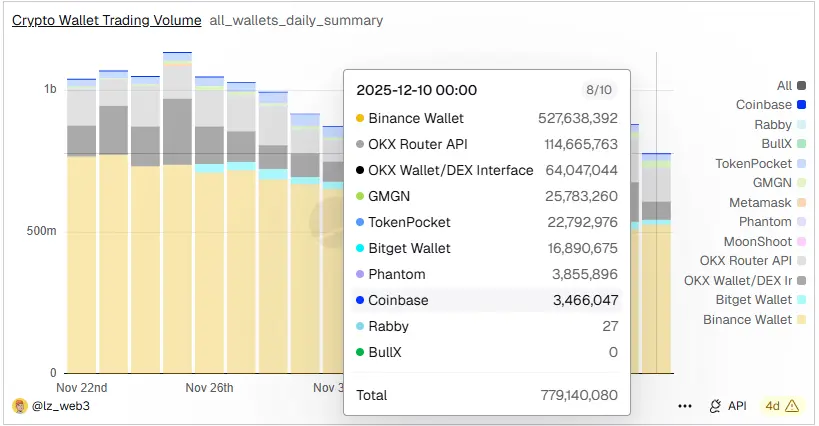Select the Binance Wallet row in tooltip
This screenshot has height=426, width=819.
tap(486, 118)
